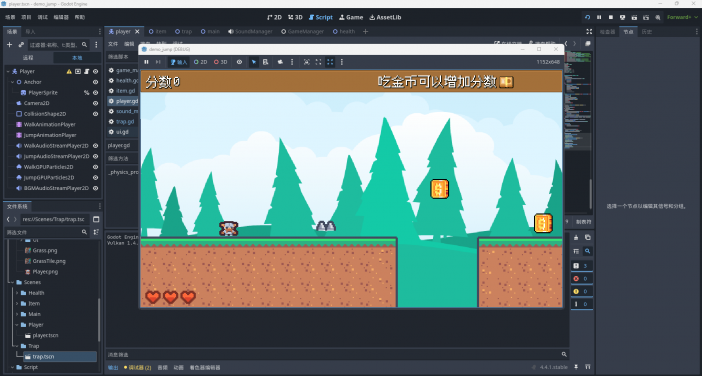Open the Forward+ renderer dropdown

pyautogui.click(x=682, y=17)
